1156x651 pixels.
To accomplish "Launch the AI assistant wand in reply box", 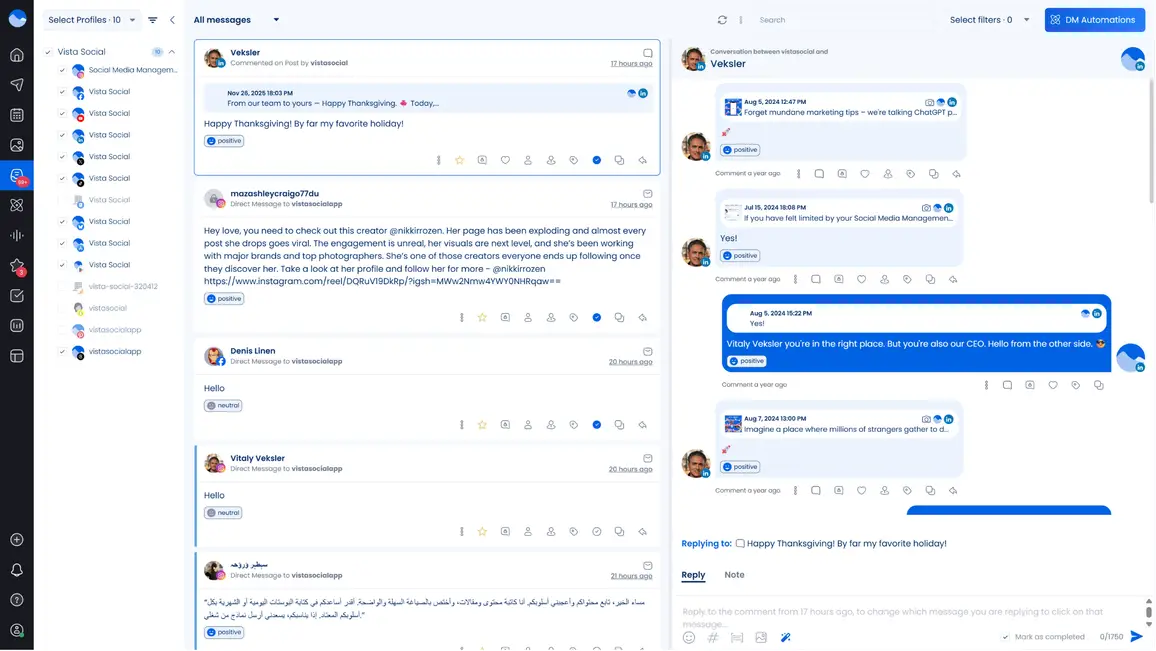I will point(786,637).
